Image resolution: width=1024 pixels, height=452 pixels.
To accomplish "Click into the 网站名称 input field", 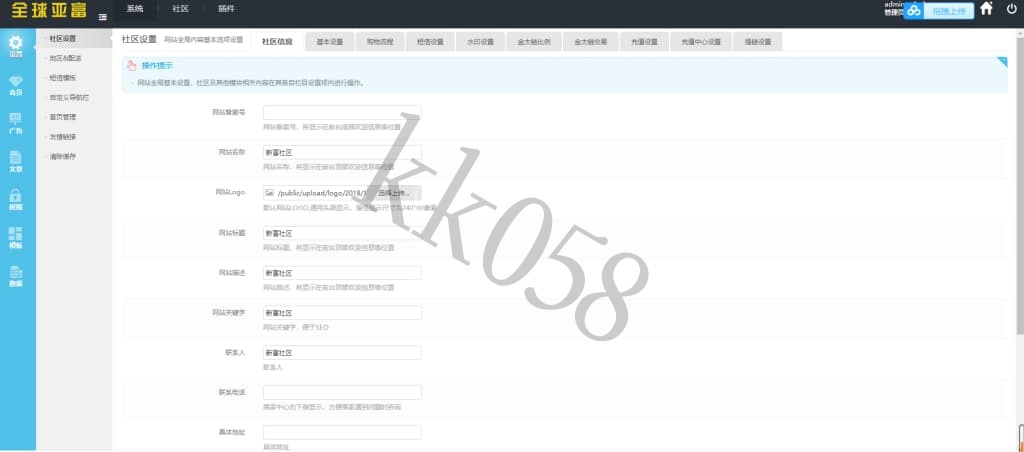I will pyautogui.click(x=342, y=152).
